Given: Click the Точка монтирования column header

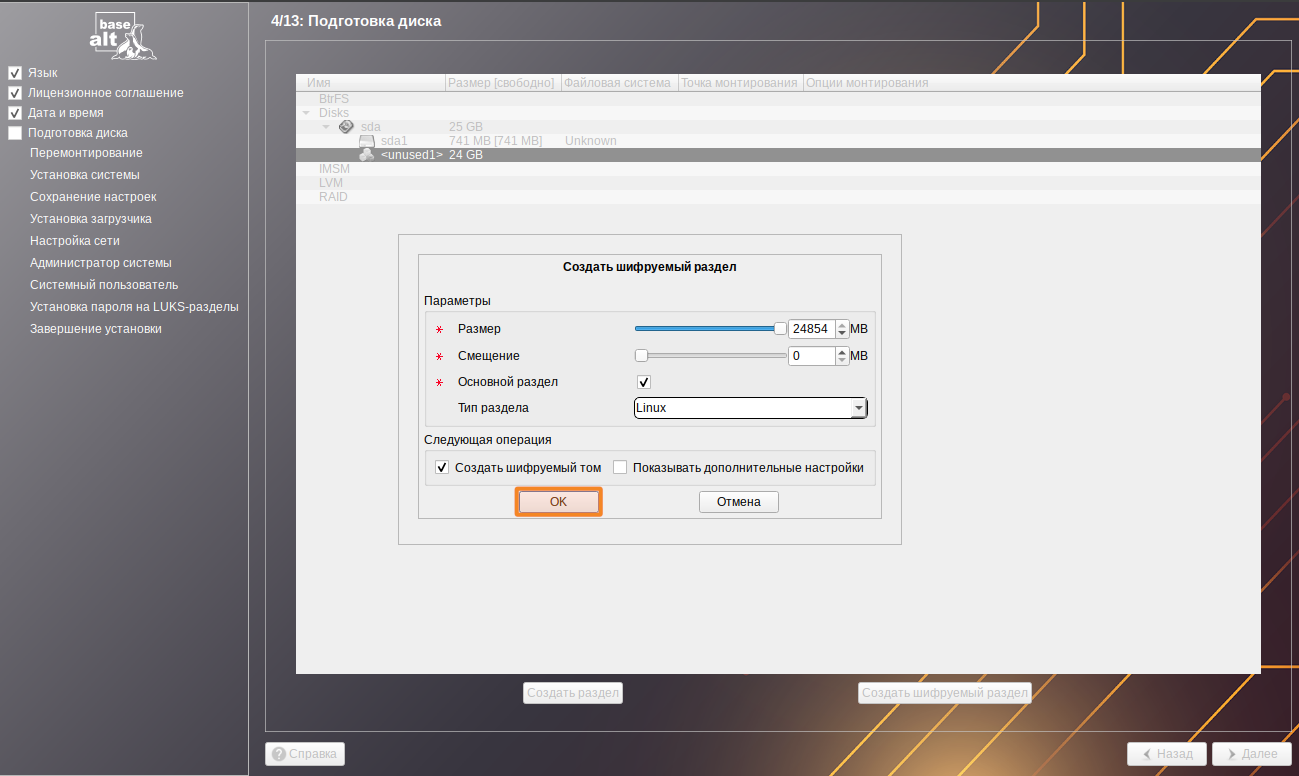Looking at the screenshot, I should 739,83.
